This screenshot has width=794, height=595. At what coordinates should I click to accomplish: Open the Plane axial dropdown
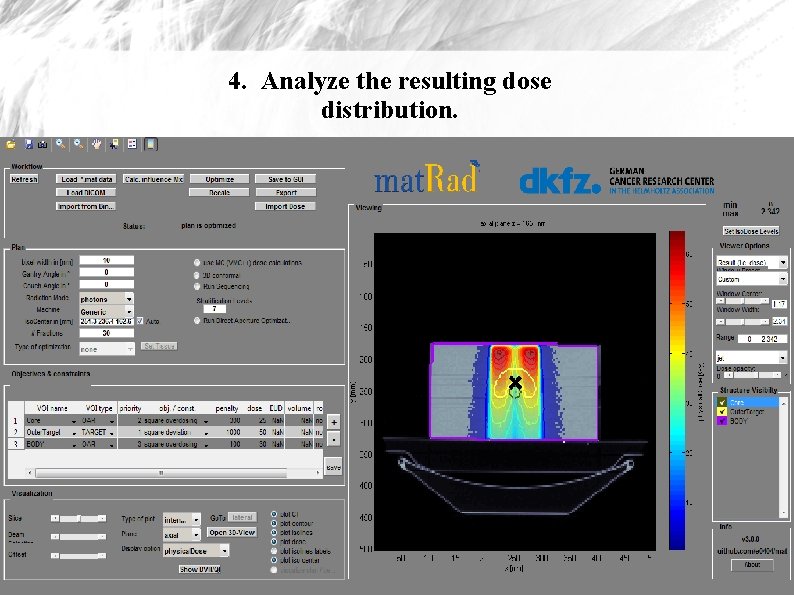[181, 534]
